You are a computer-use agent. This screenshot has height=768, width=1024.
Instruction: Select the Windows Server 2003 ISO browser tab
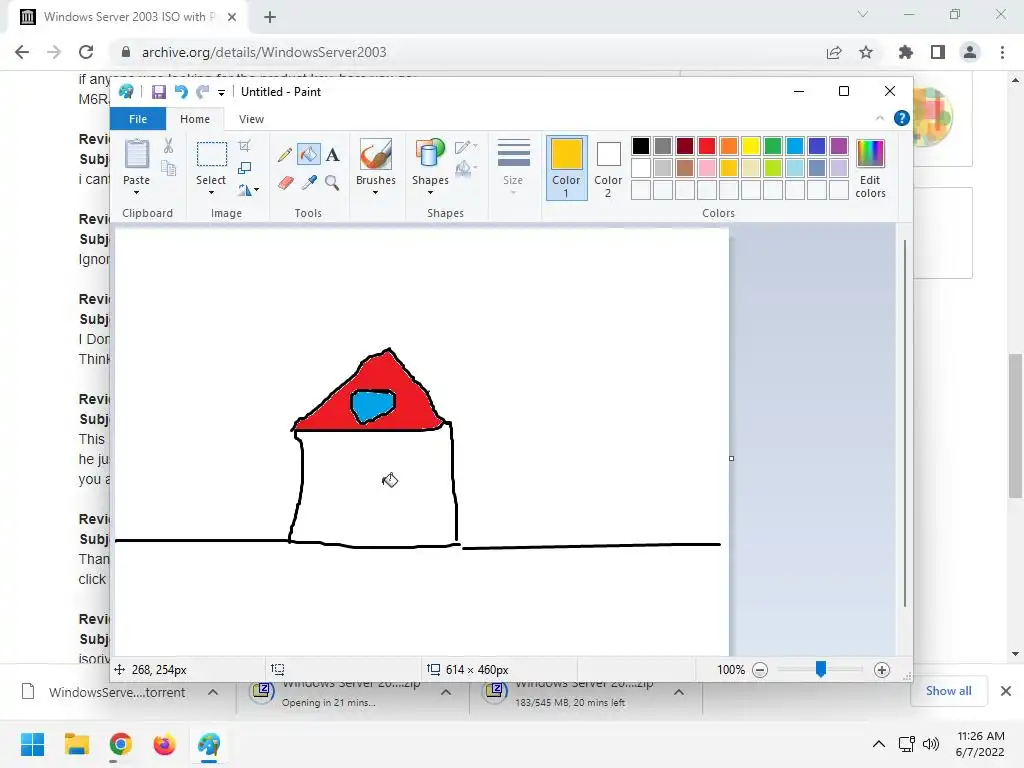(128, 17)
